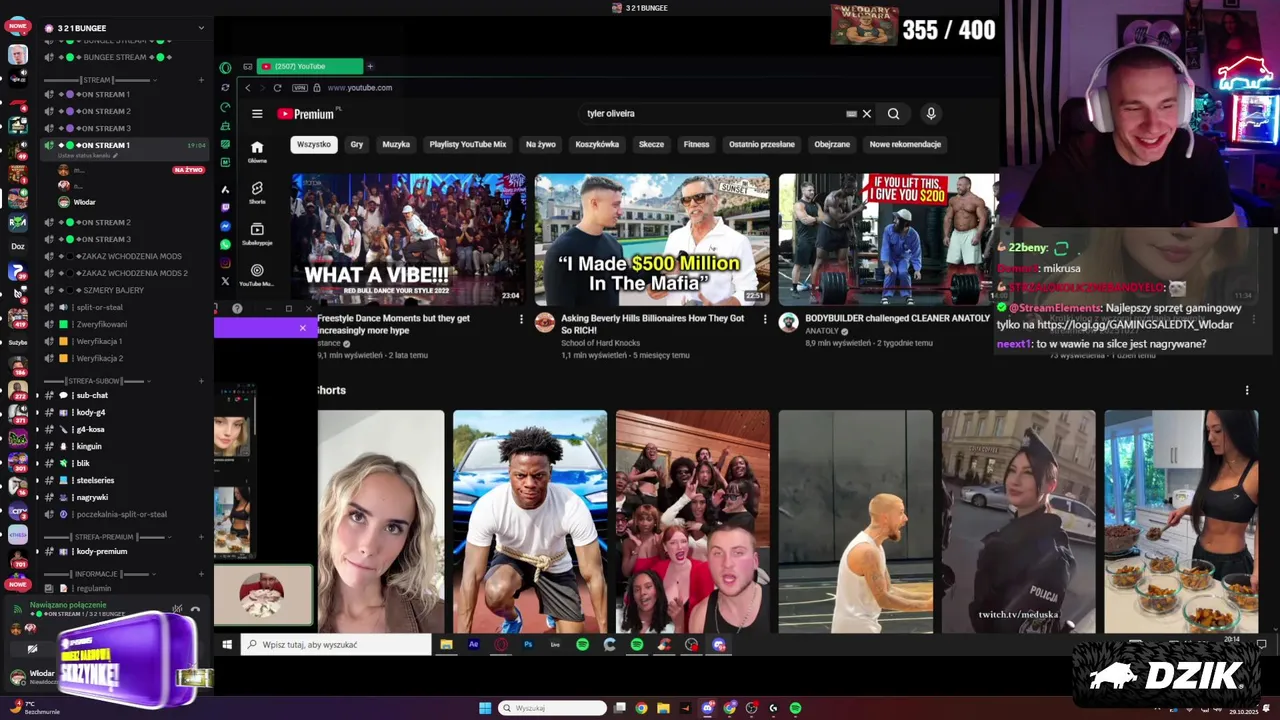Reload the page in Opera browser
This screenshot has height=720, width=1280.
(277, 88)
